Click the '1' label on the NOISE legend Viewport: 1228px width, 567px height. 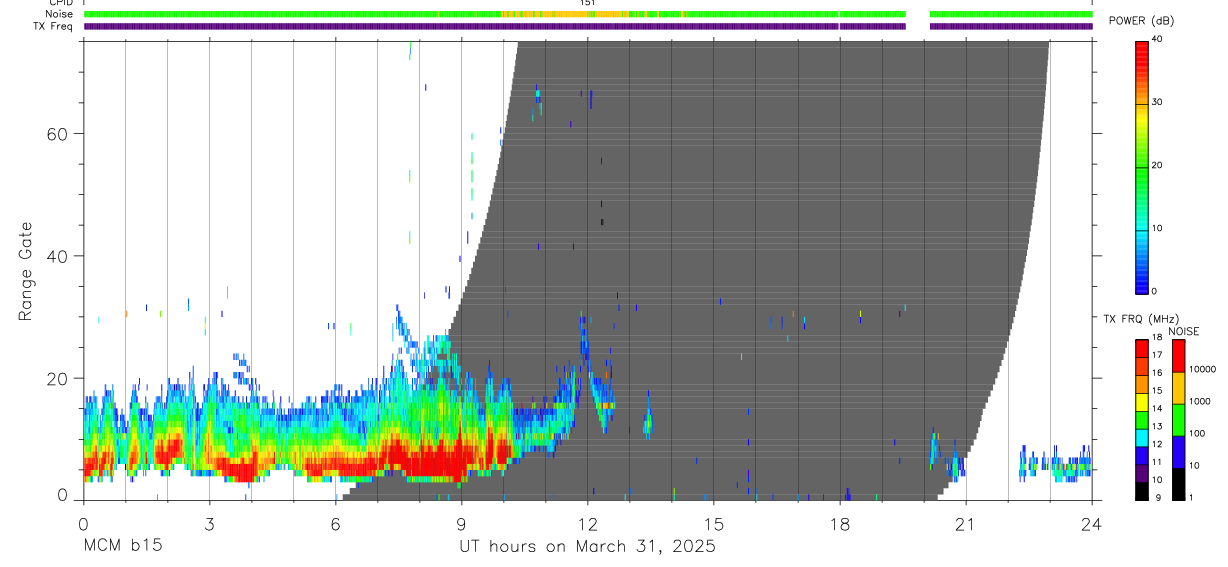pos(1190,497)
